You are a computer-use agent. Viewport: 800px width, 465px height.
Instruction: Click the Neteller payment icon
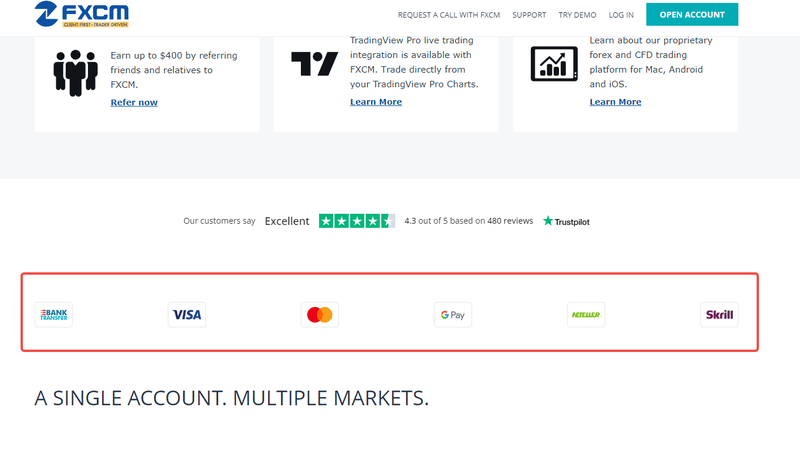[x=585, y=315]
